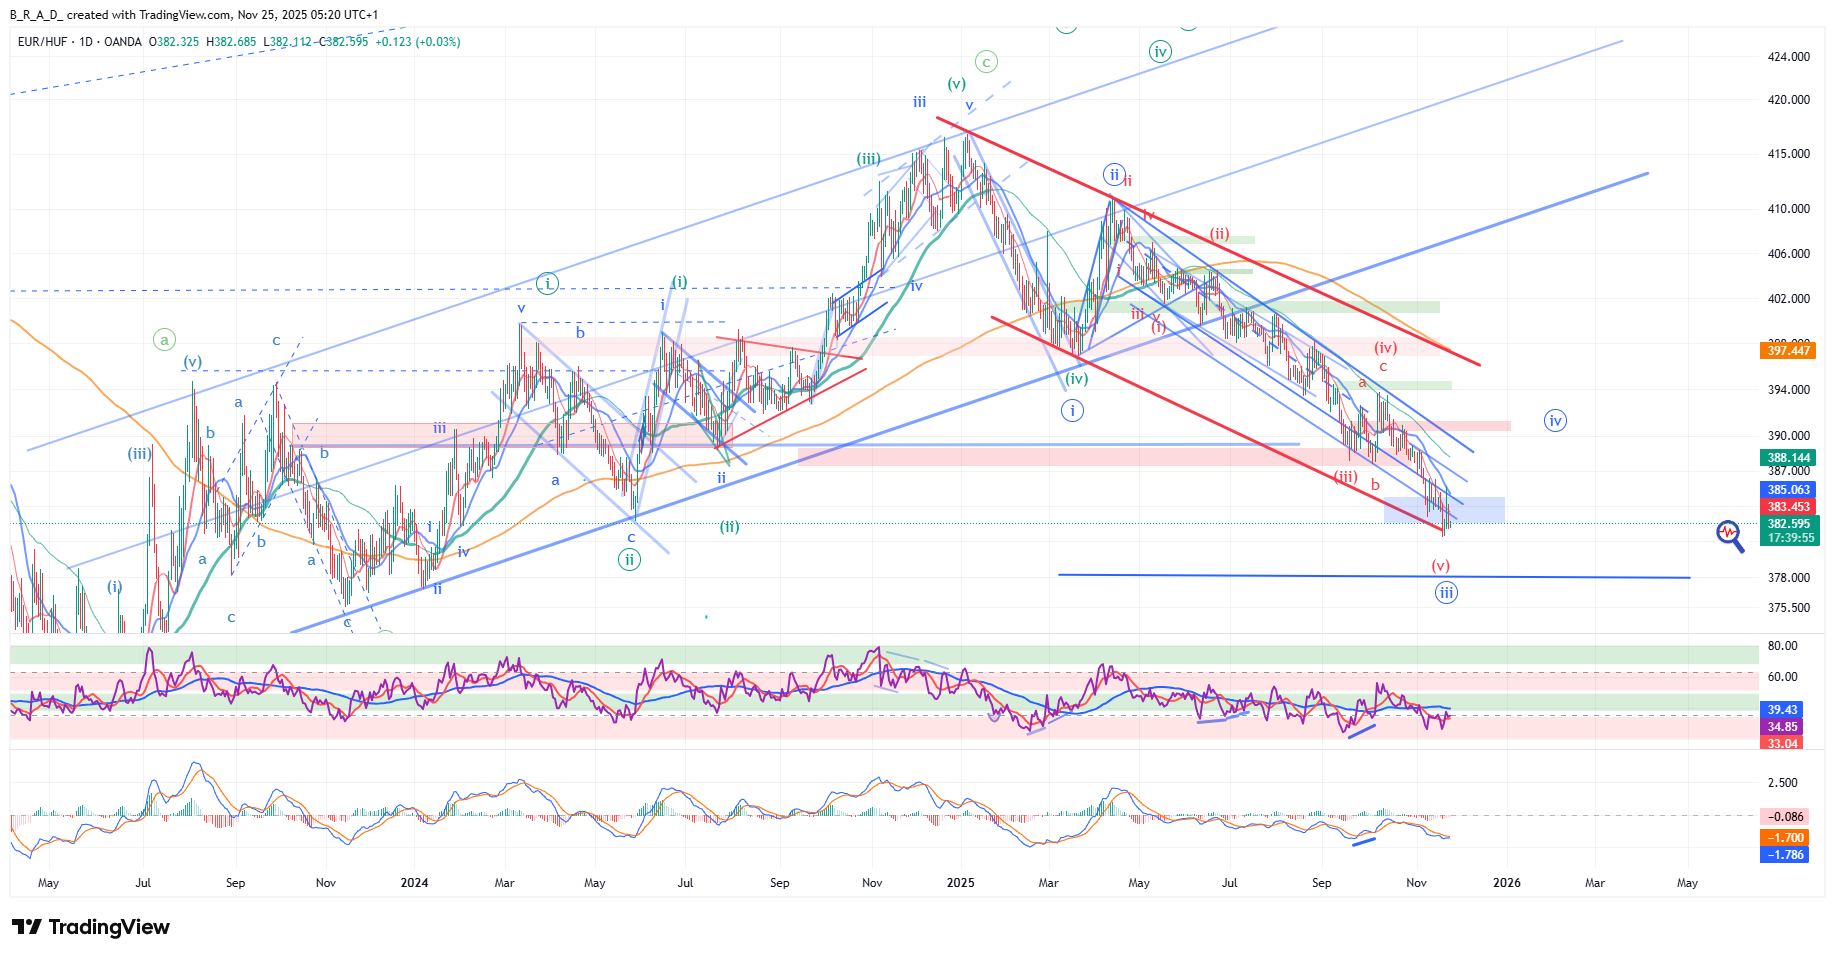
Task: Click the red 383.453 price label
Action: 1788,507
